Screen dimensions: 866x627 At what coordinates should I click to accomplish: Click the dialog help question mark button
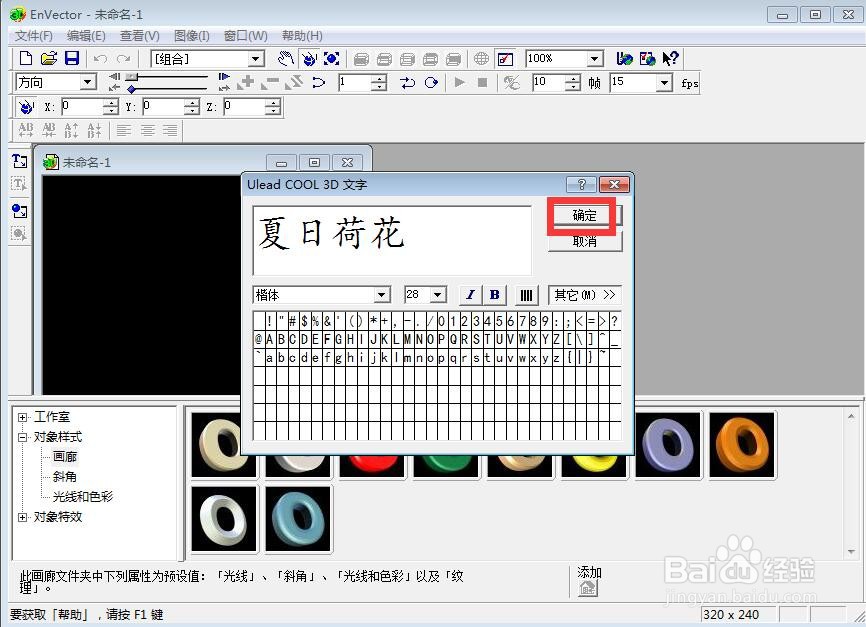click(582, 184)
